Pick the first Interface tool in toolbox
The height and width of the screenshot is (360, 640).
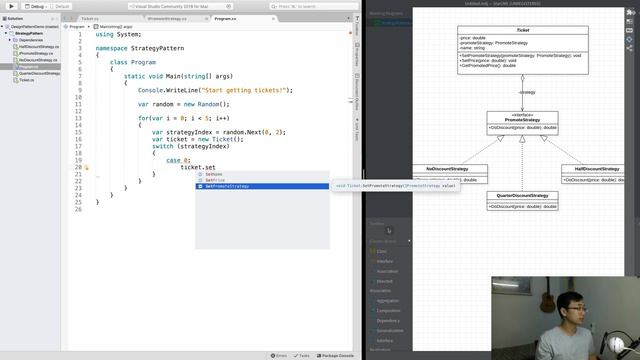coord(384,261)
